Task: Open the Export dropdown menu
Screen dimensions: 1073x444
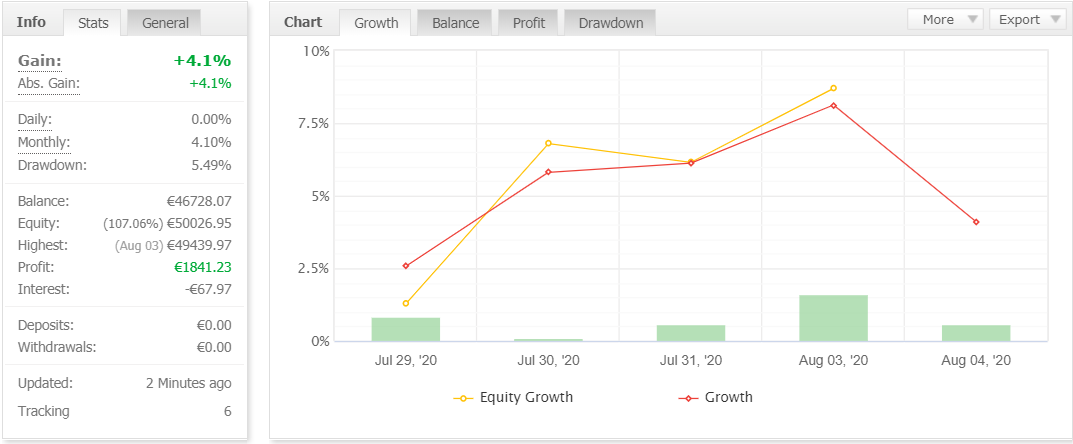Action: [1027, 20]
